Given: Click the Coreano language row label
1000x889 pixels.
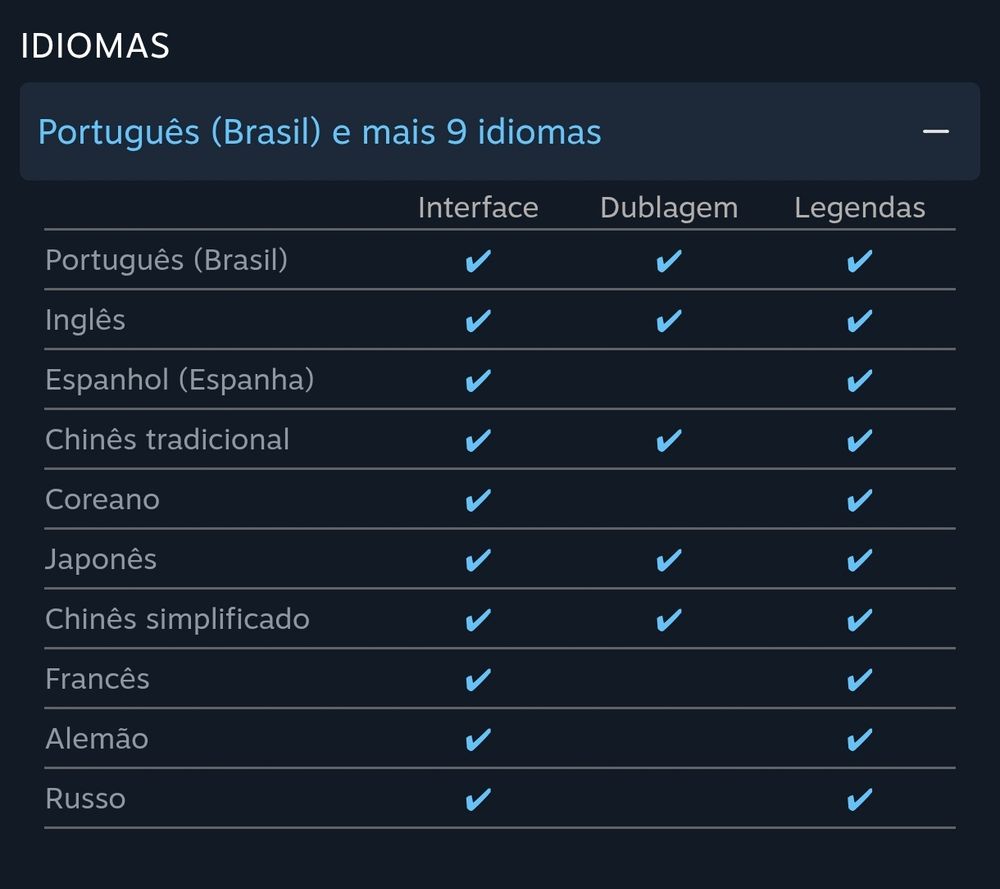Looking at the screenshot, I should point(102,500).
